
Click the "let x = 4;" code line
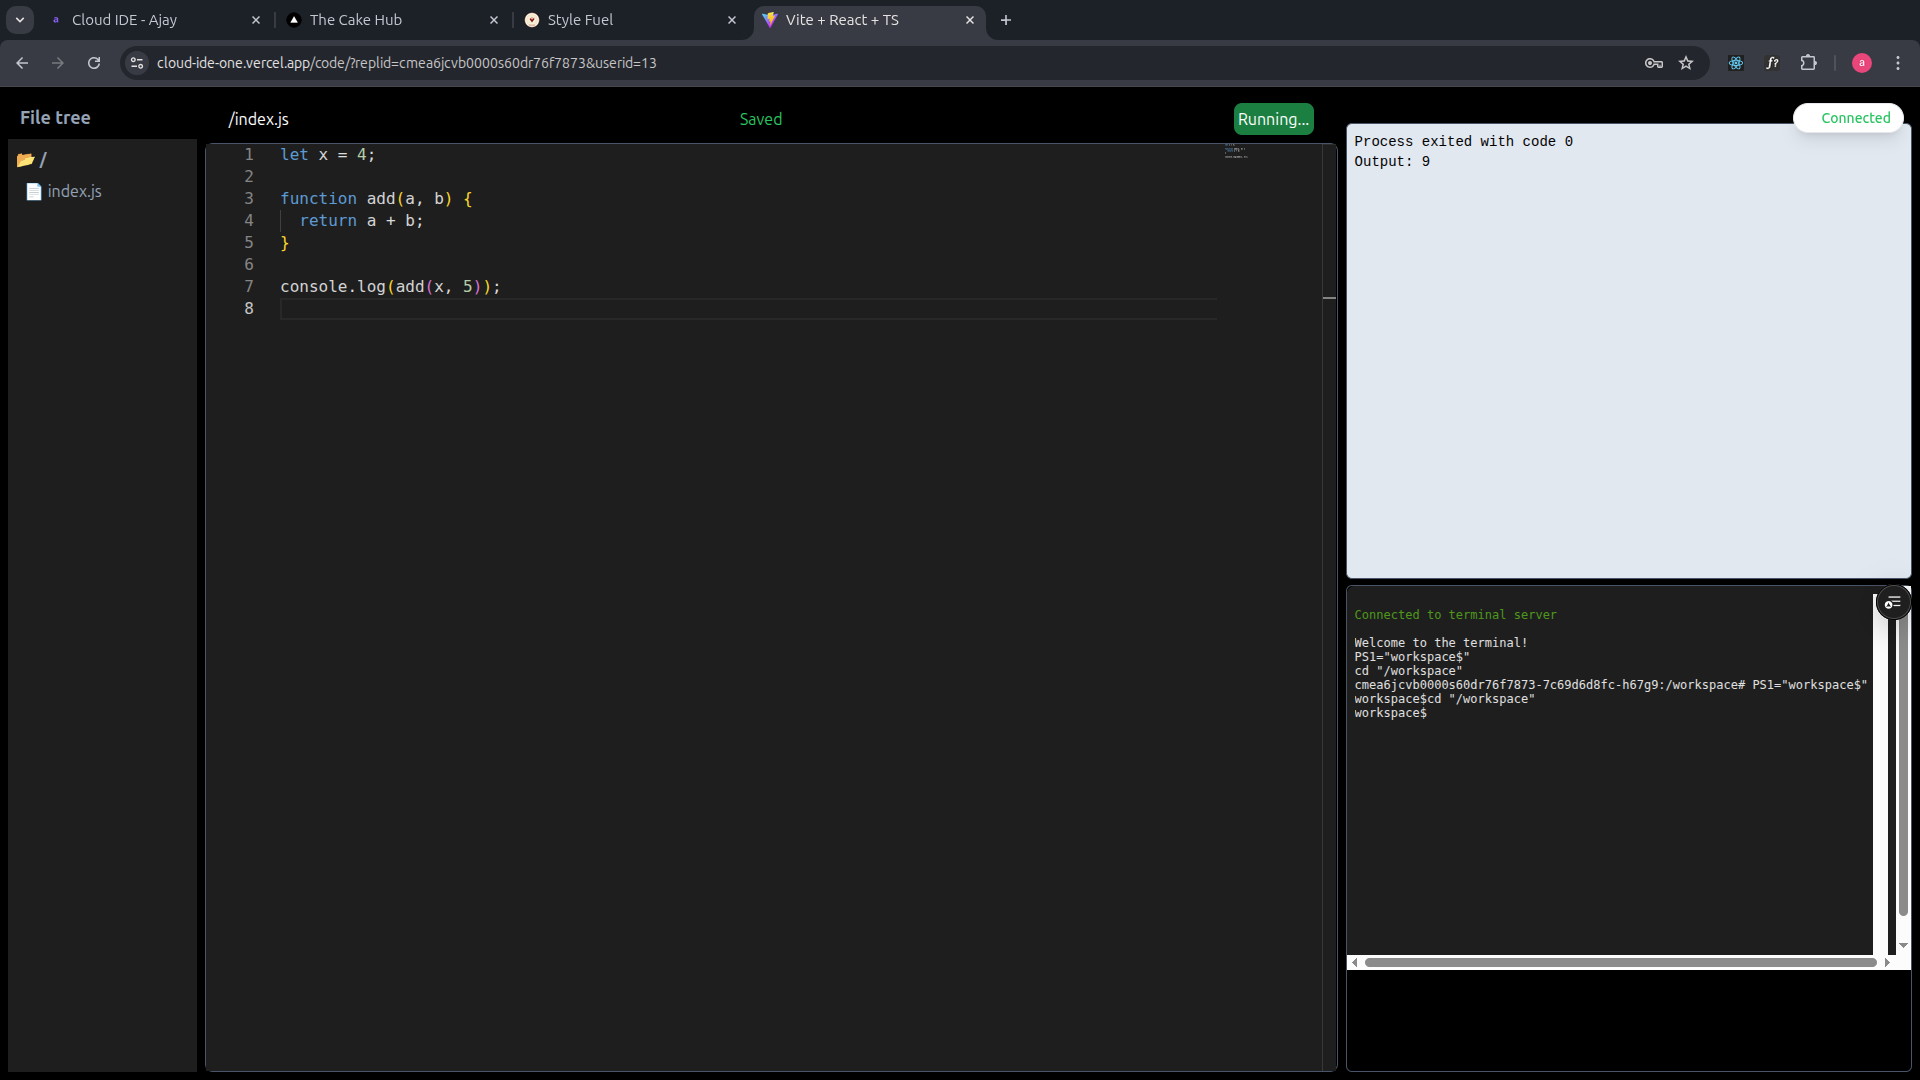[x=328, y=155]
